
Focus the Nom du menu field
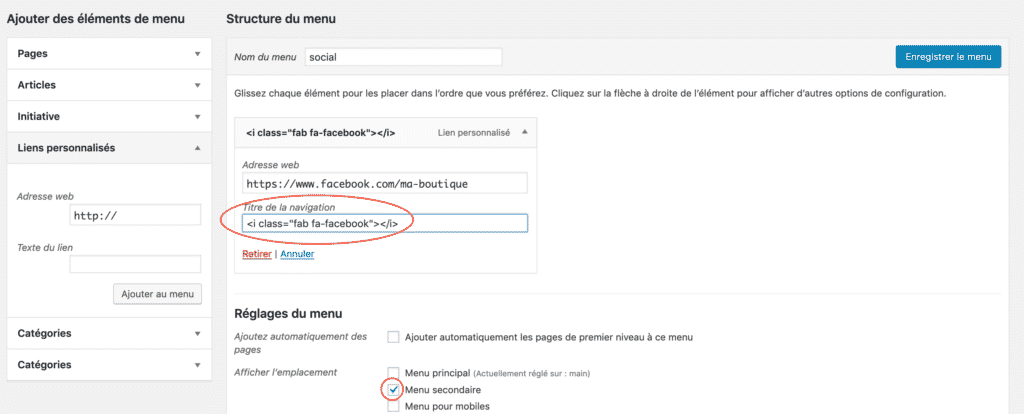tap(402, 58)
